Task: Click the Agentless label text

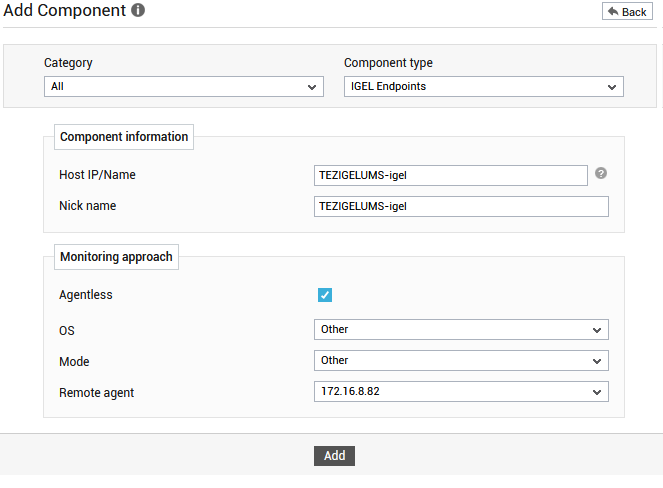Action: point(86,295)
